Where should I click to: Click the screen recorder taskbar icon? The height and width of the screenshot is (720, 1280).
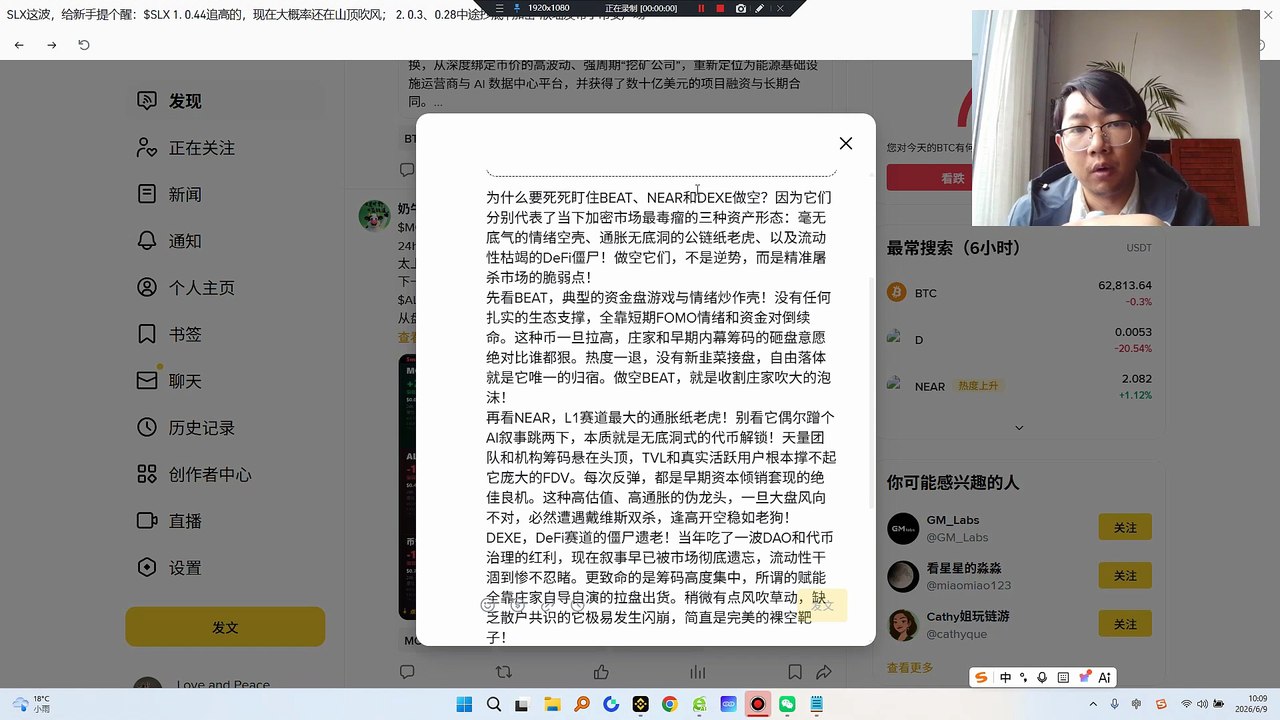tap(758, 705)
